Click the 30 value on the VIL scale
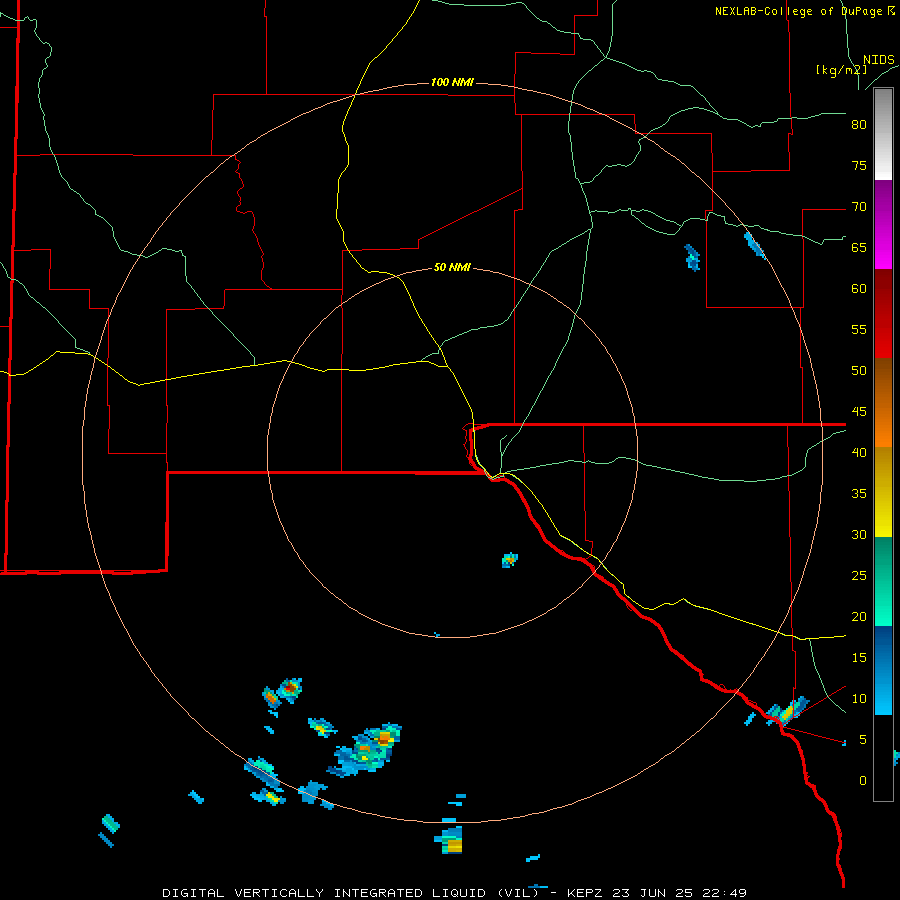The width and height of the screenshot is (900, 900). (x=859, y=534)
